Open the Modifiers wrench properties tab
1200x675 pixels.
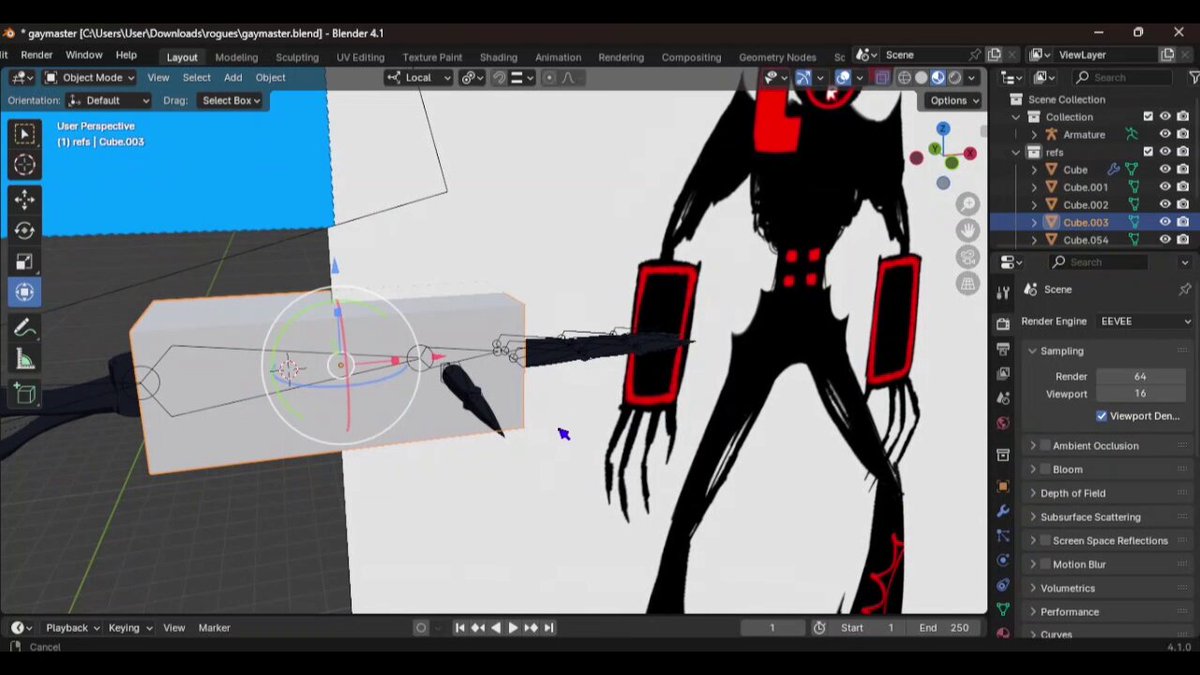1003,511
